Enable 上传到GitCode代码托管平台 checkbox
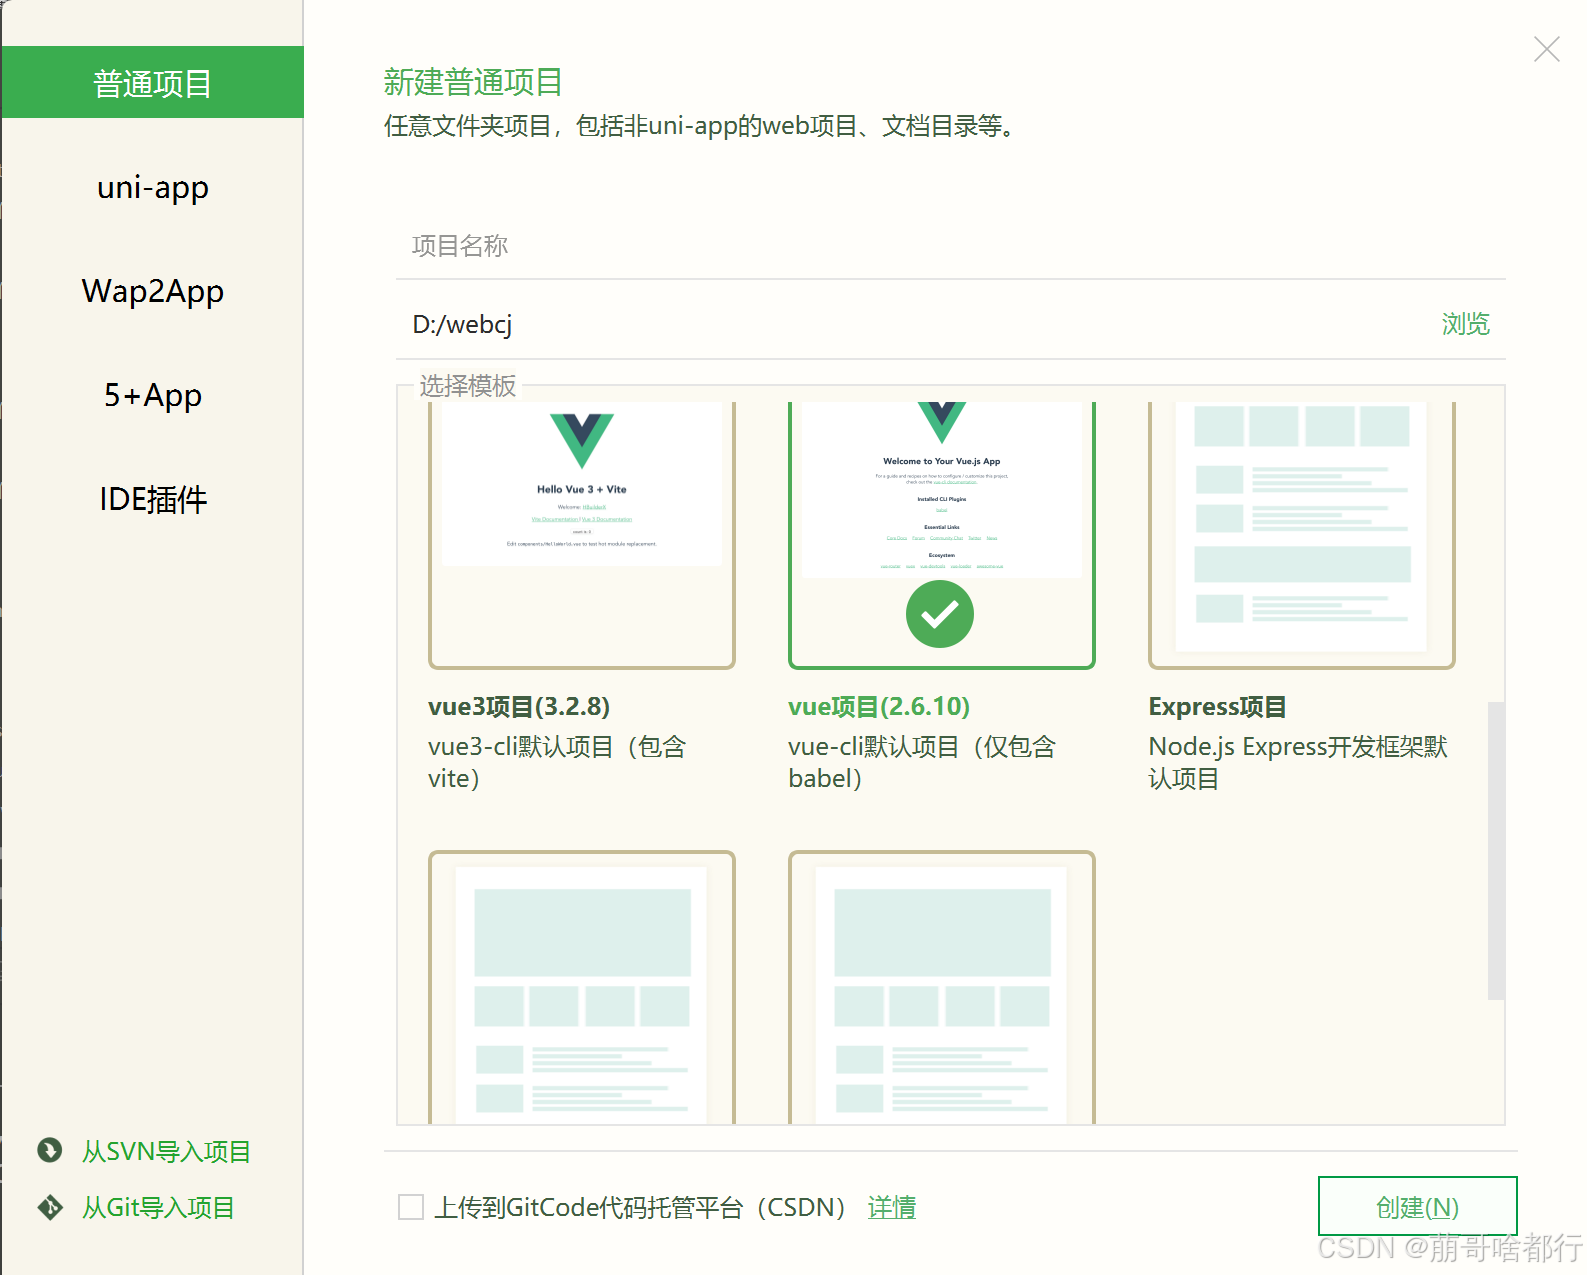The height and width of the screenshot is (1275, 1587). pyautogui.click(x=411, y=1207)
